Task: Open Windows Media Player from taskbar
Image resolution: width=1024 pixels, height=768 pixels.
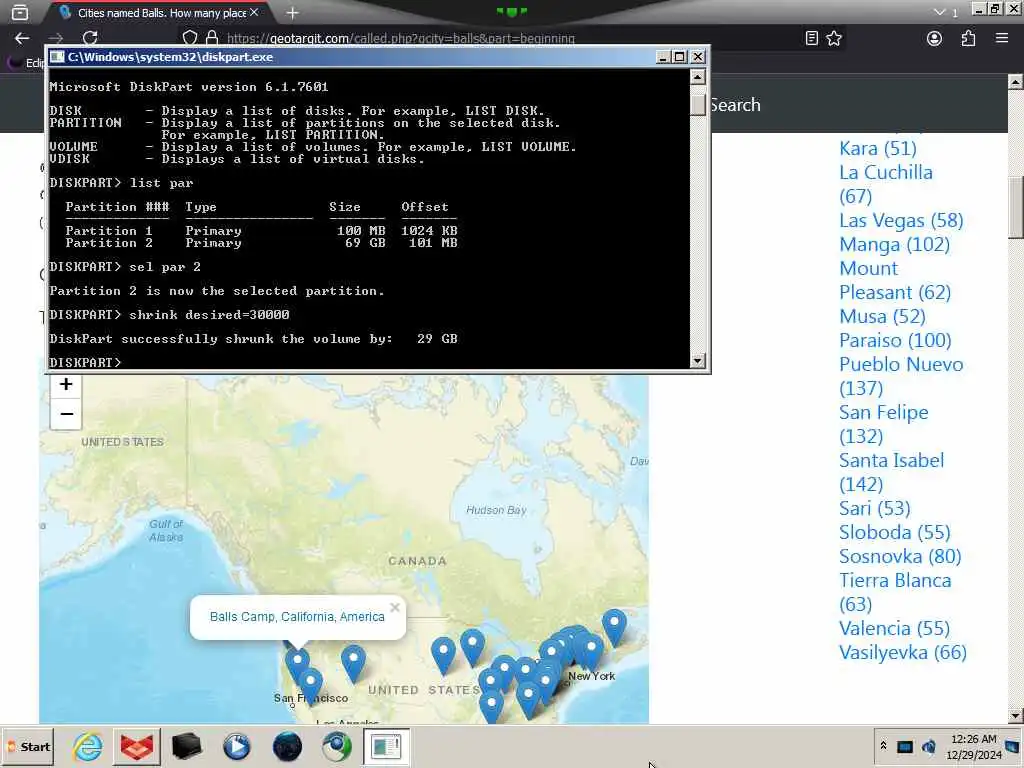Action: tap(236, 746)
